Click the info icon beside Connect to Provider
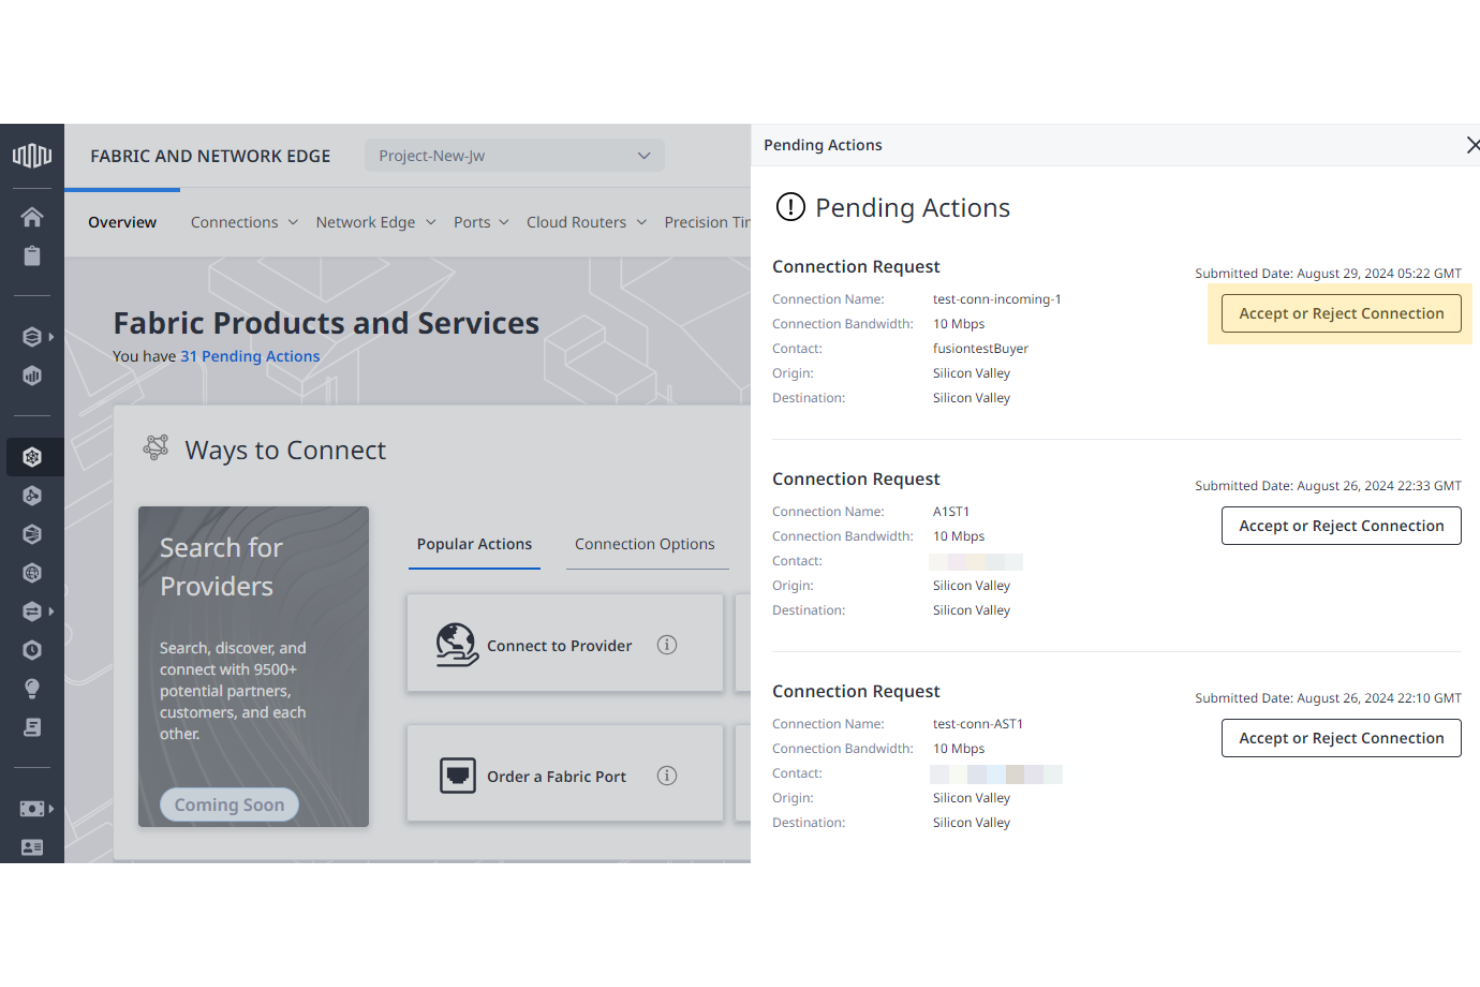This screenshot has width=1480, height=987. (666, 645)
